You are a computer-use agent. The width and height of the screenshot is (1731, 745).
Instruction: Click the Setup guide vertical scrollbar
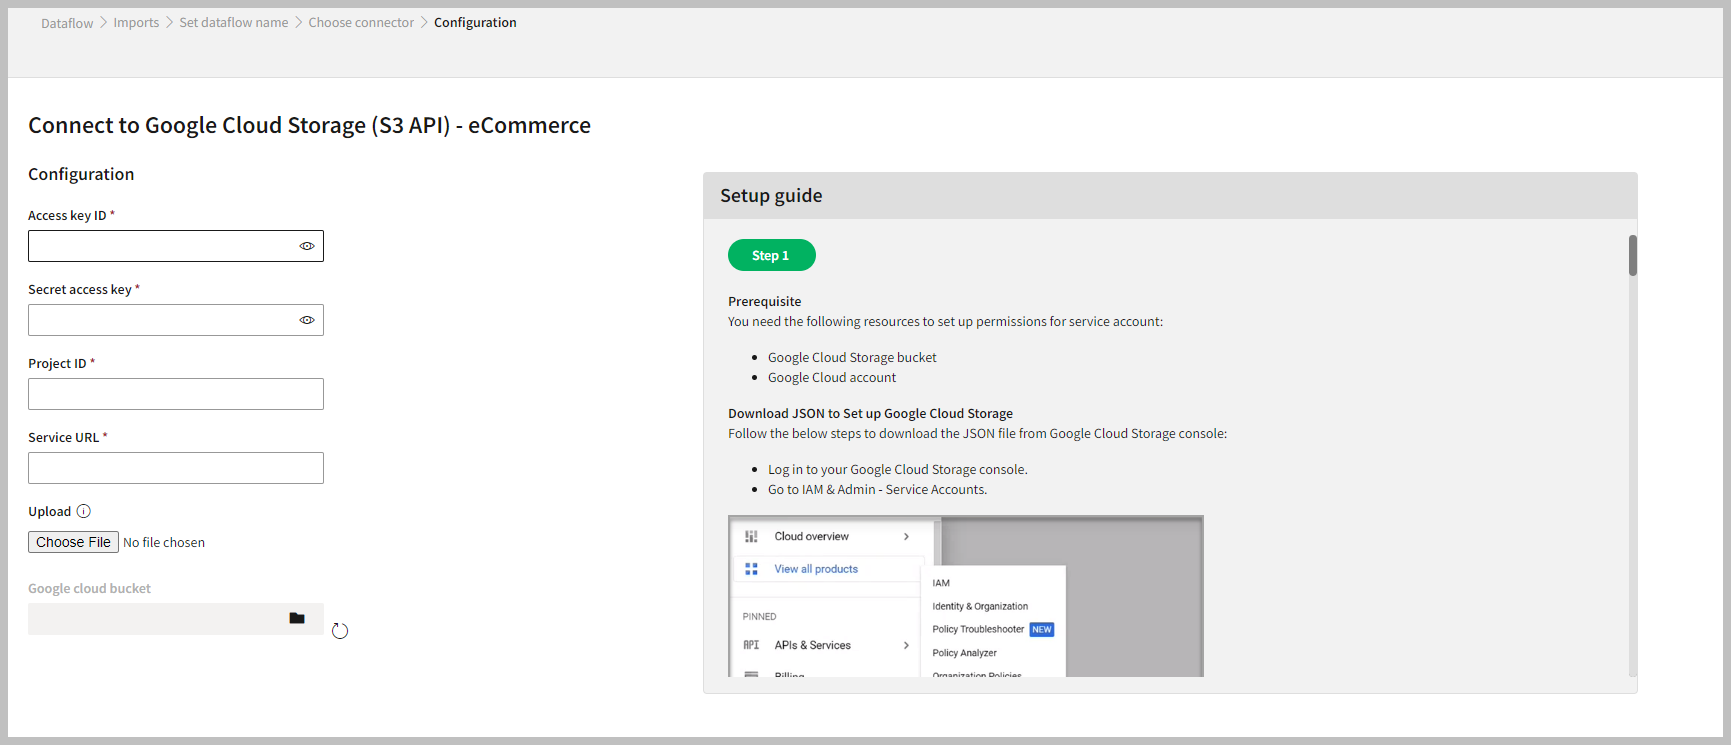1632,256
